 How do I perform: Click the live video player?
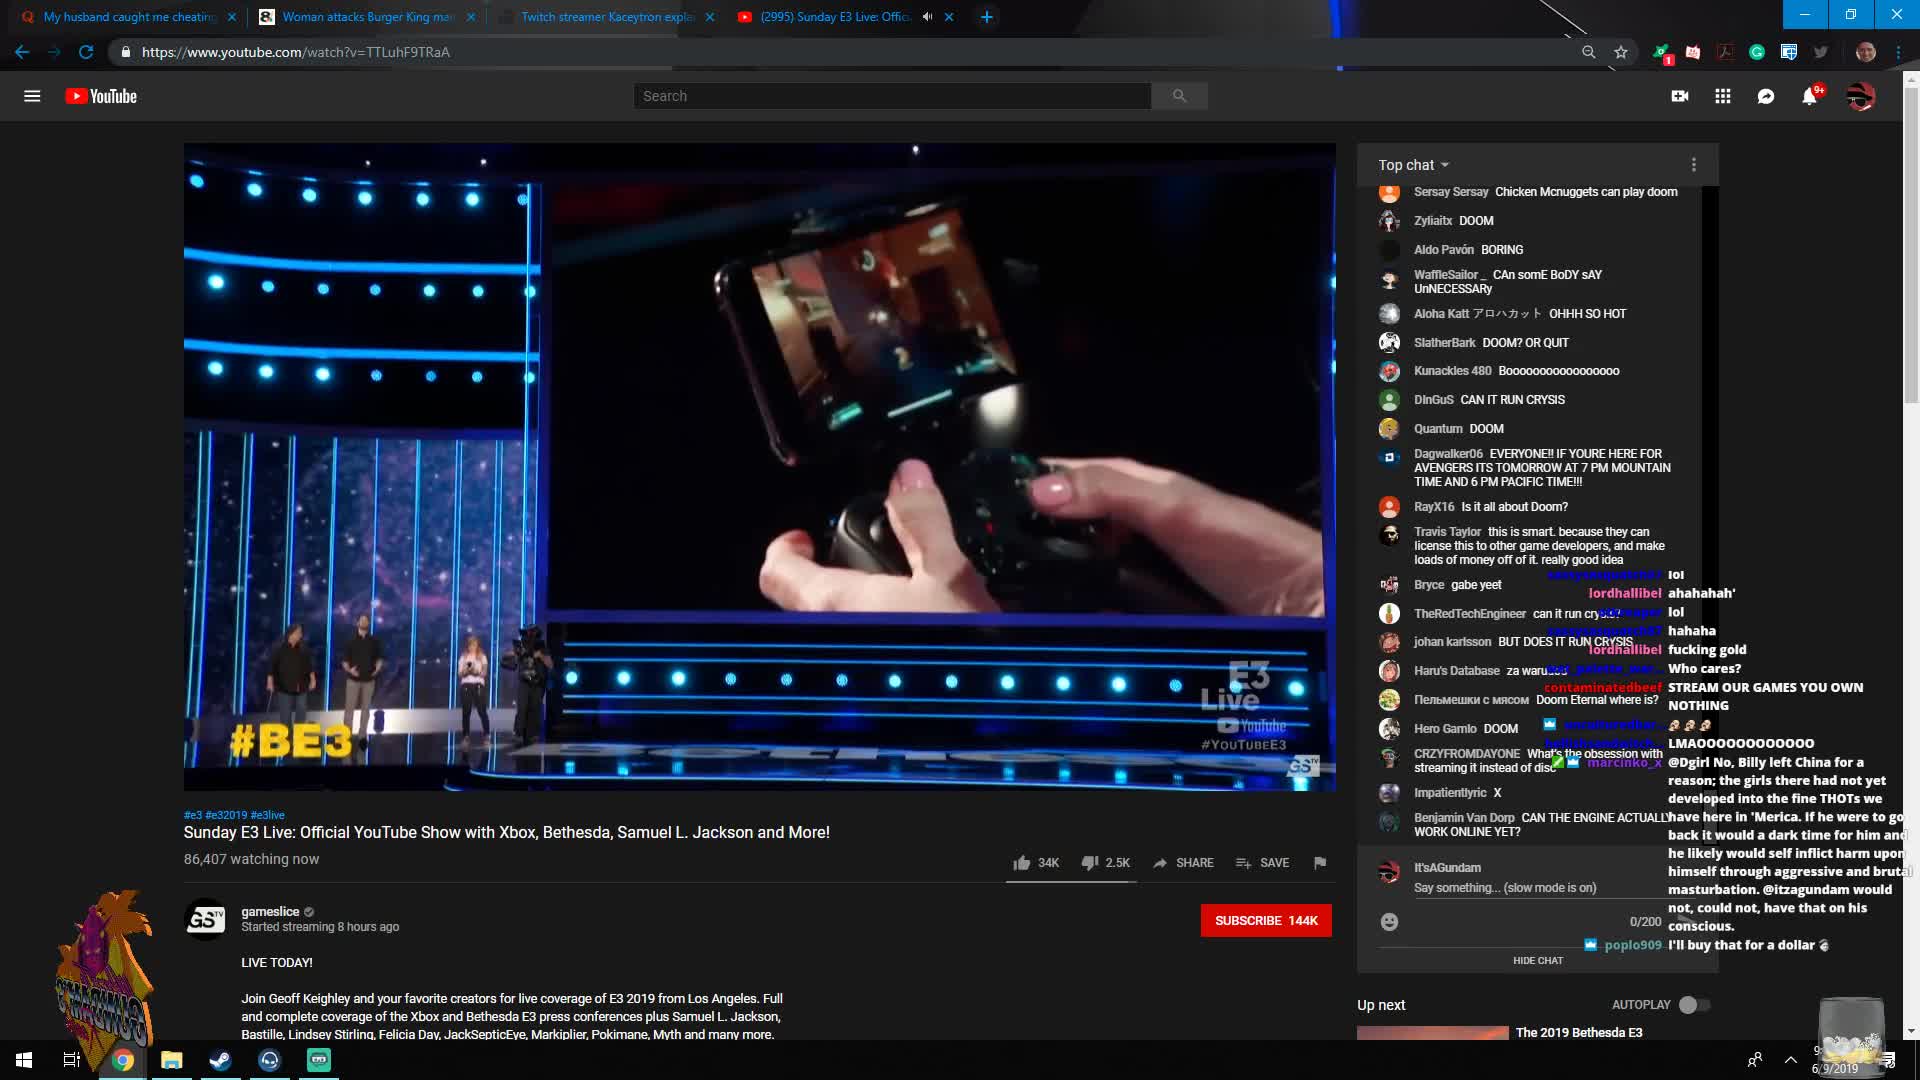coord(759,467)
